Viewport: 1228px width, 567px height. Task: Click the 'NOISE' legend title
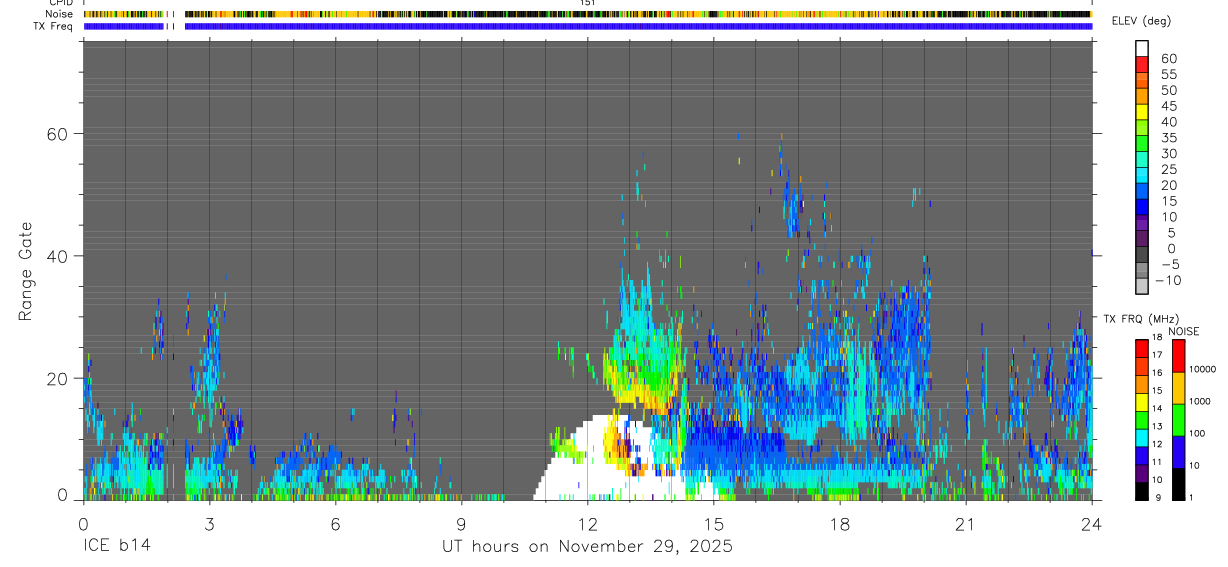(1183, 331)
